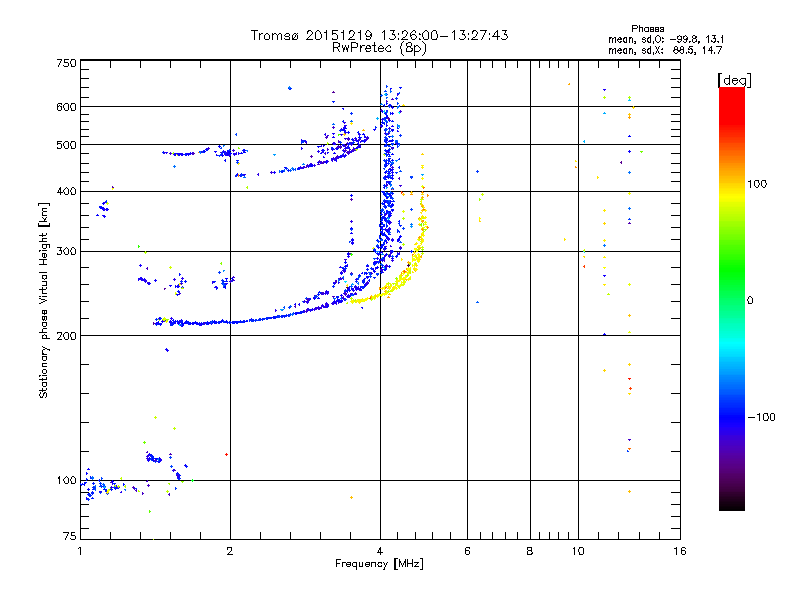Click the 'mean, sd,X: 88.5, 14.7' line
The height and width of the screenshot is (600, 800).
pos(665,50)
